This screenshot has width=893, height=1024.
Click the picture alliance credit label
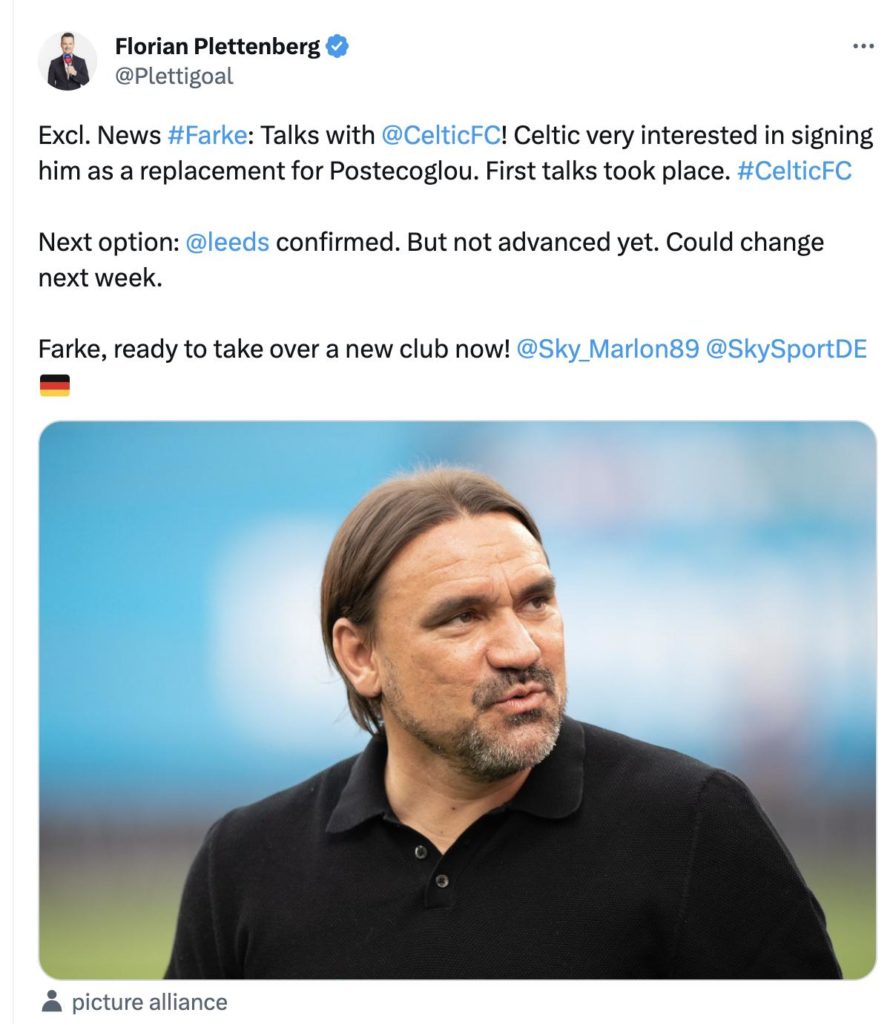coord(149,1002)
